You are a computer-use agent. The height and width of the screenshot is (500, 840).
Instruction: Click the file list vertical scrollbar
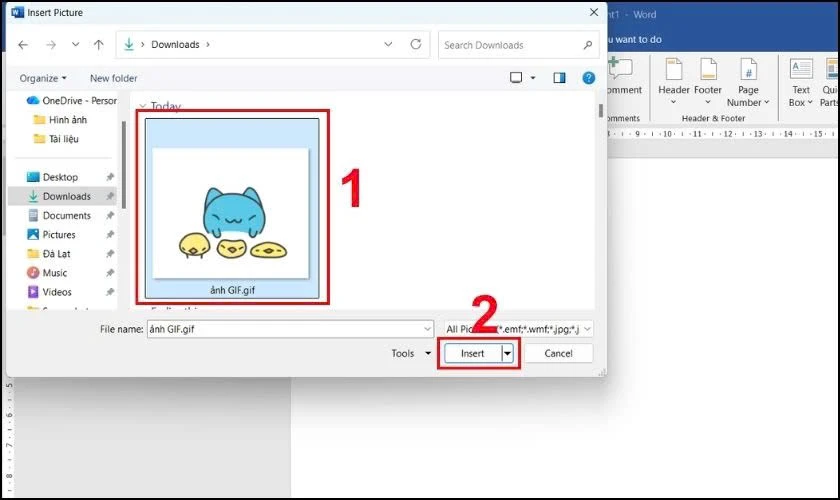coord(601,110)
